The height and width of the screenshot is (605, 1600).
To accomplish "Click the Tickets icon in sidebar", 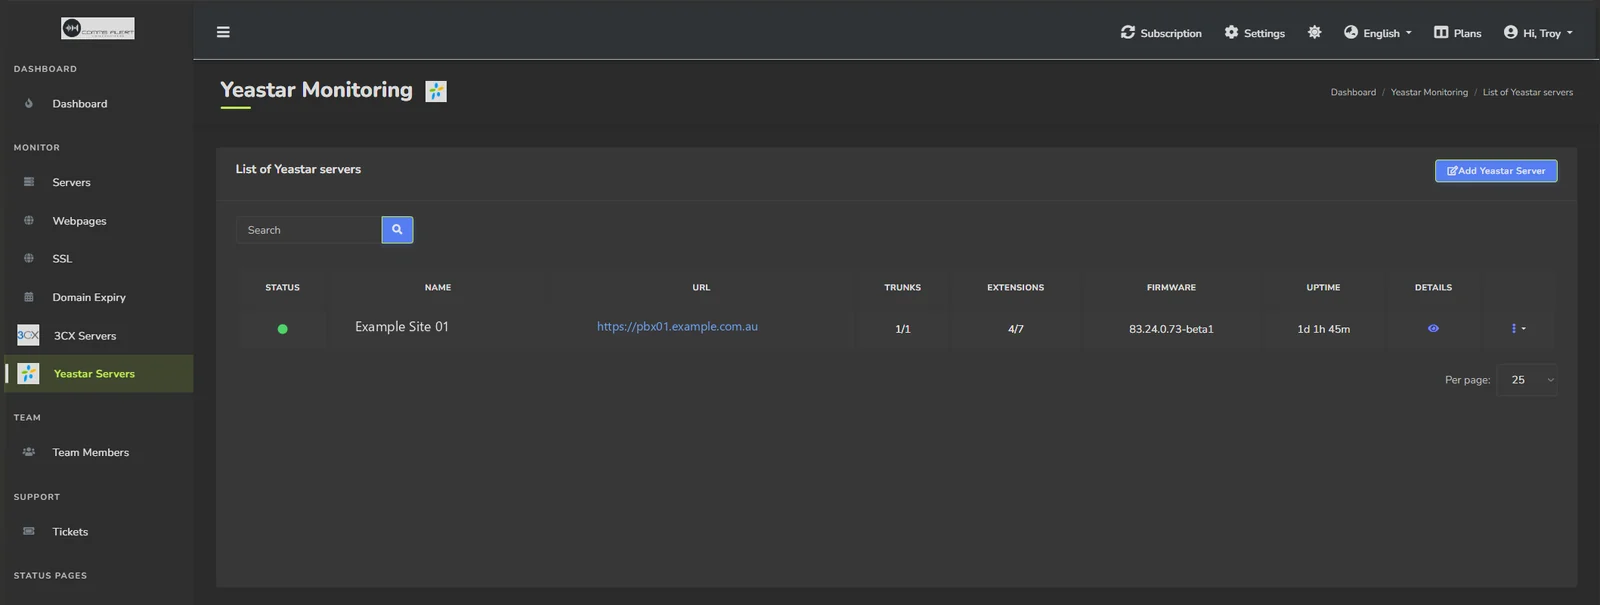I will point(29,531).
